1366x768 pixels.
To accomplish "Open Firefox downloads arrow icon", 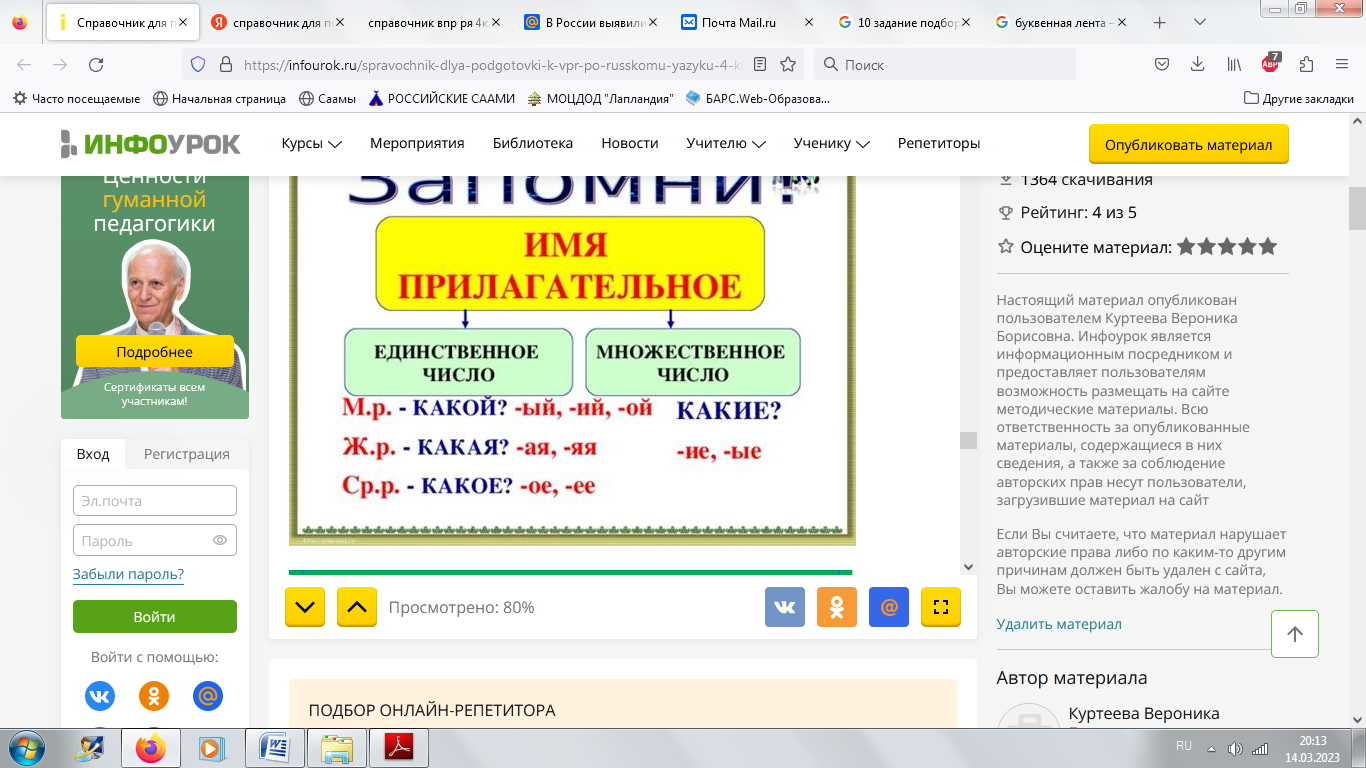I will (1198, 64).
